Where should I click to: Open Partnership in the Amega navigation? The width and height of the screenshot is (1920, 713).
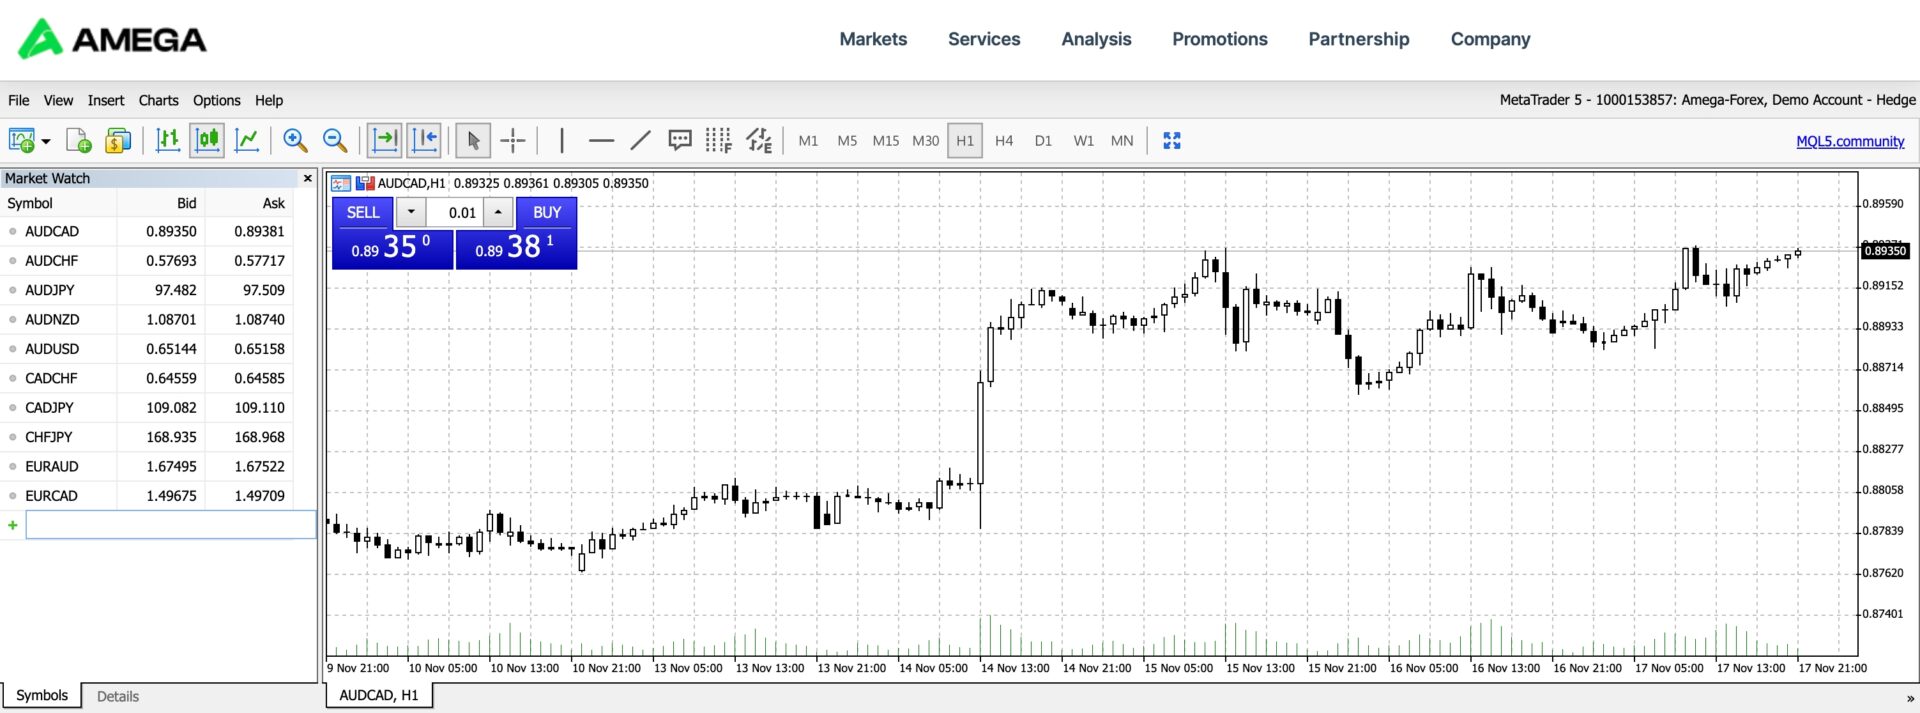1359,39
